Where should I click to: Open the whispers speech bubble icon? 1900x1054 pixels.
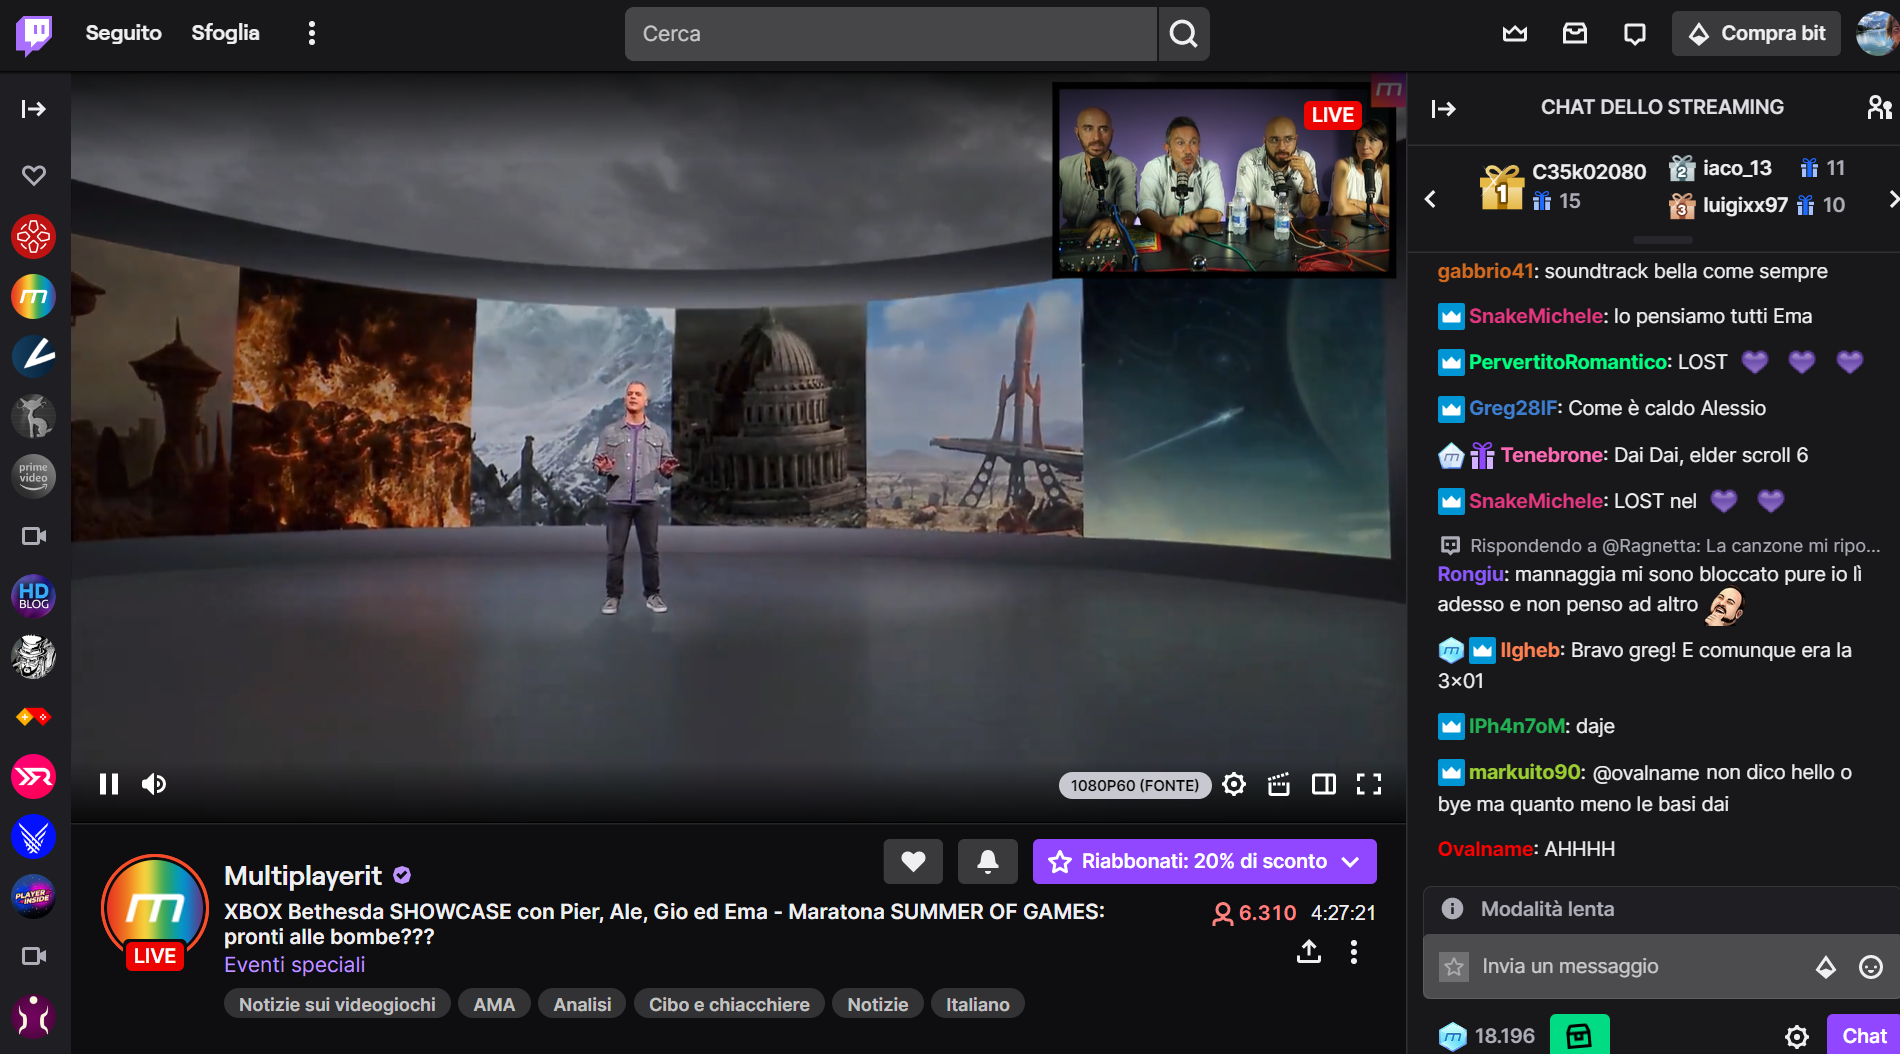1635,34
